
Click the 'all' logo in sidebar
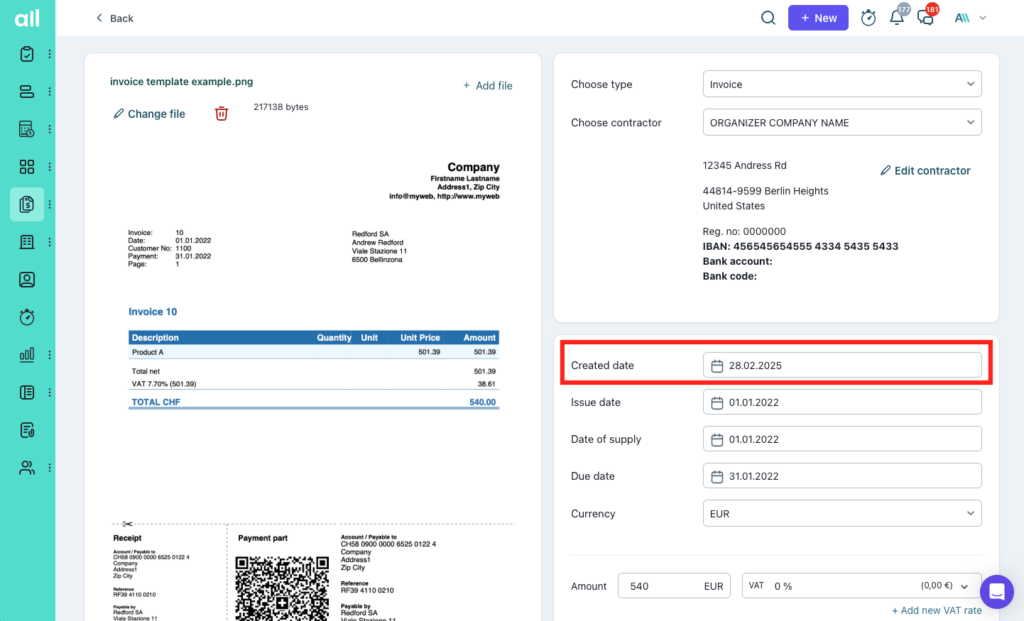(x=27, y=18)
